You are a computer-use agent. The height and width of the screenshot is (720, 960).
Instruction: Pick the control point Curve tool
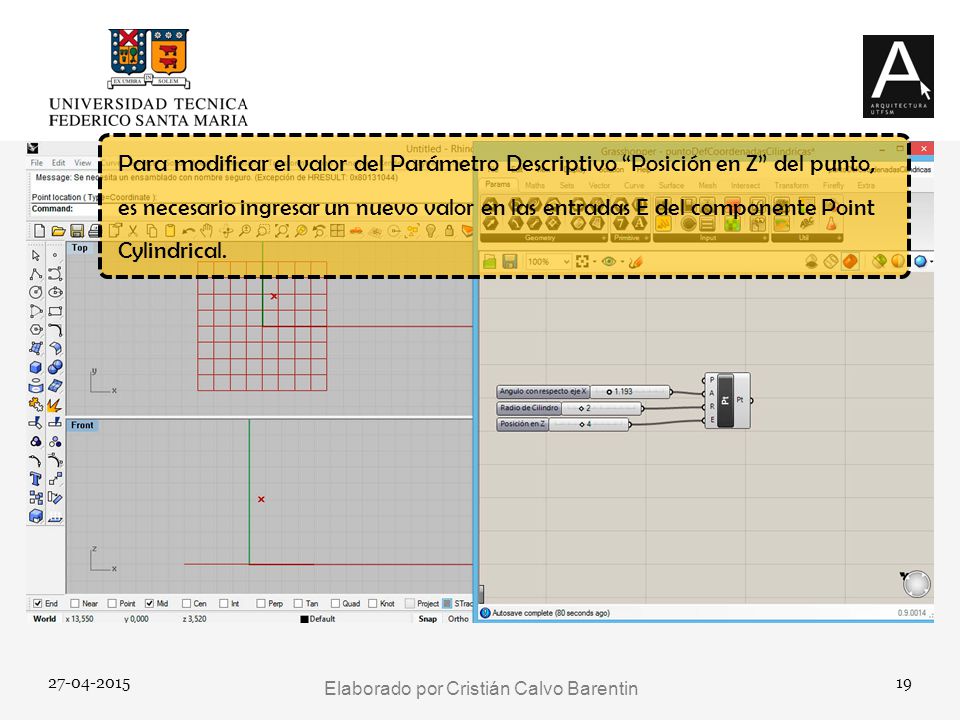coord(55,274)
